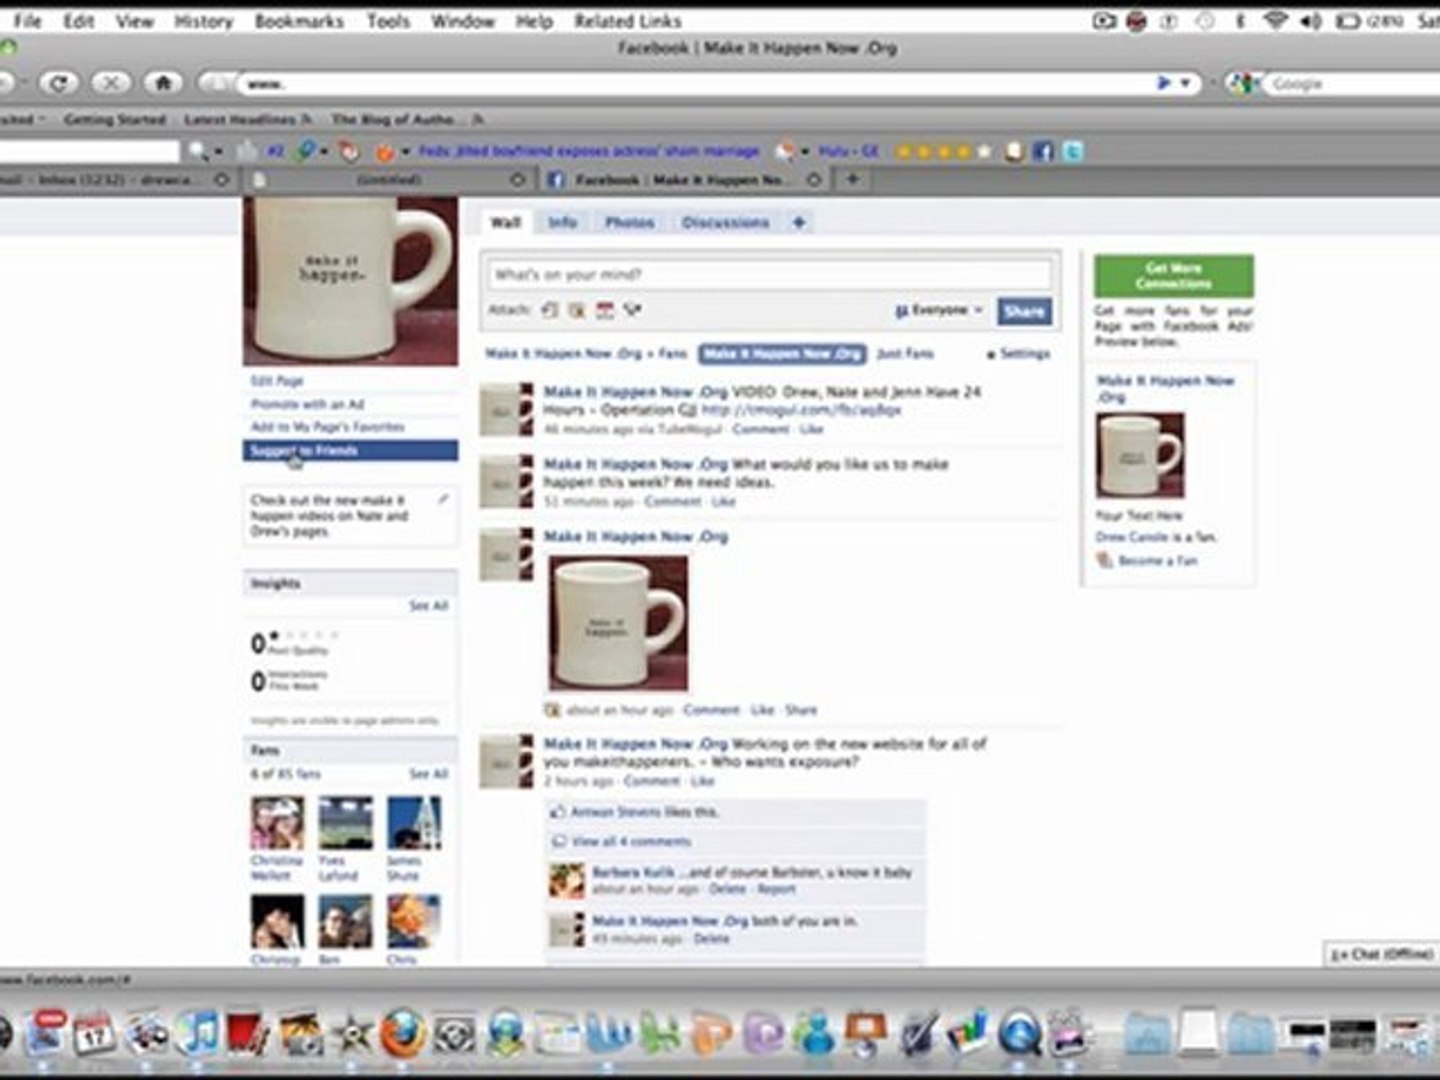Go to the browser home page icon

pyautogui.click(x=163, y=83)
